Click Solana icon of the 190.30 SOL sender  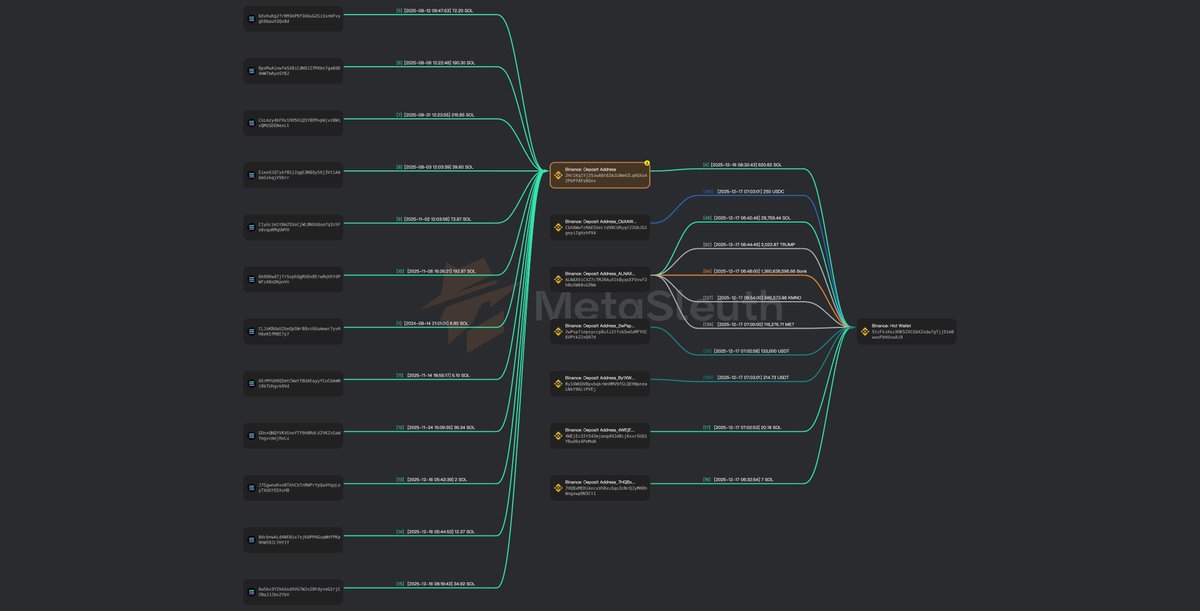[251, 70]
